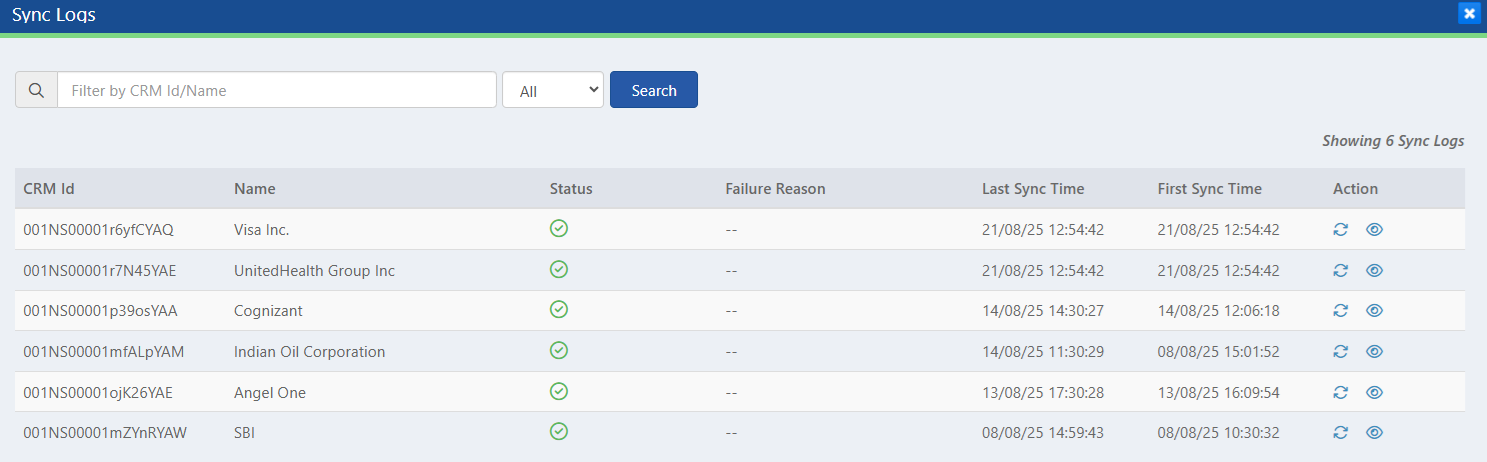Click the Action column header
1487x462 pixels.
pyautogui.click(x=1355, y=188)
